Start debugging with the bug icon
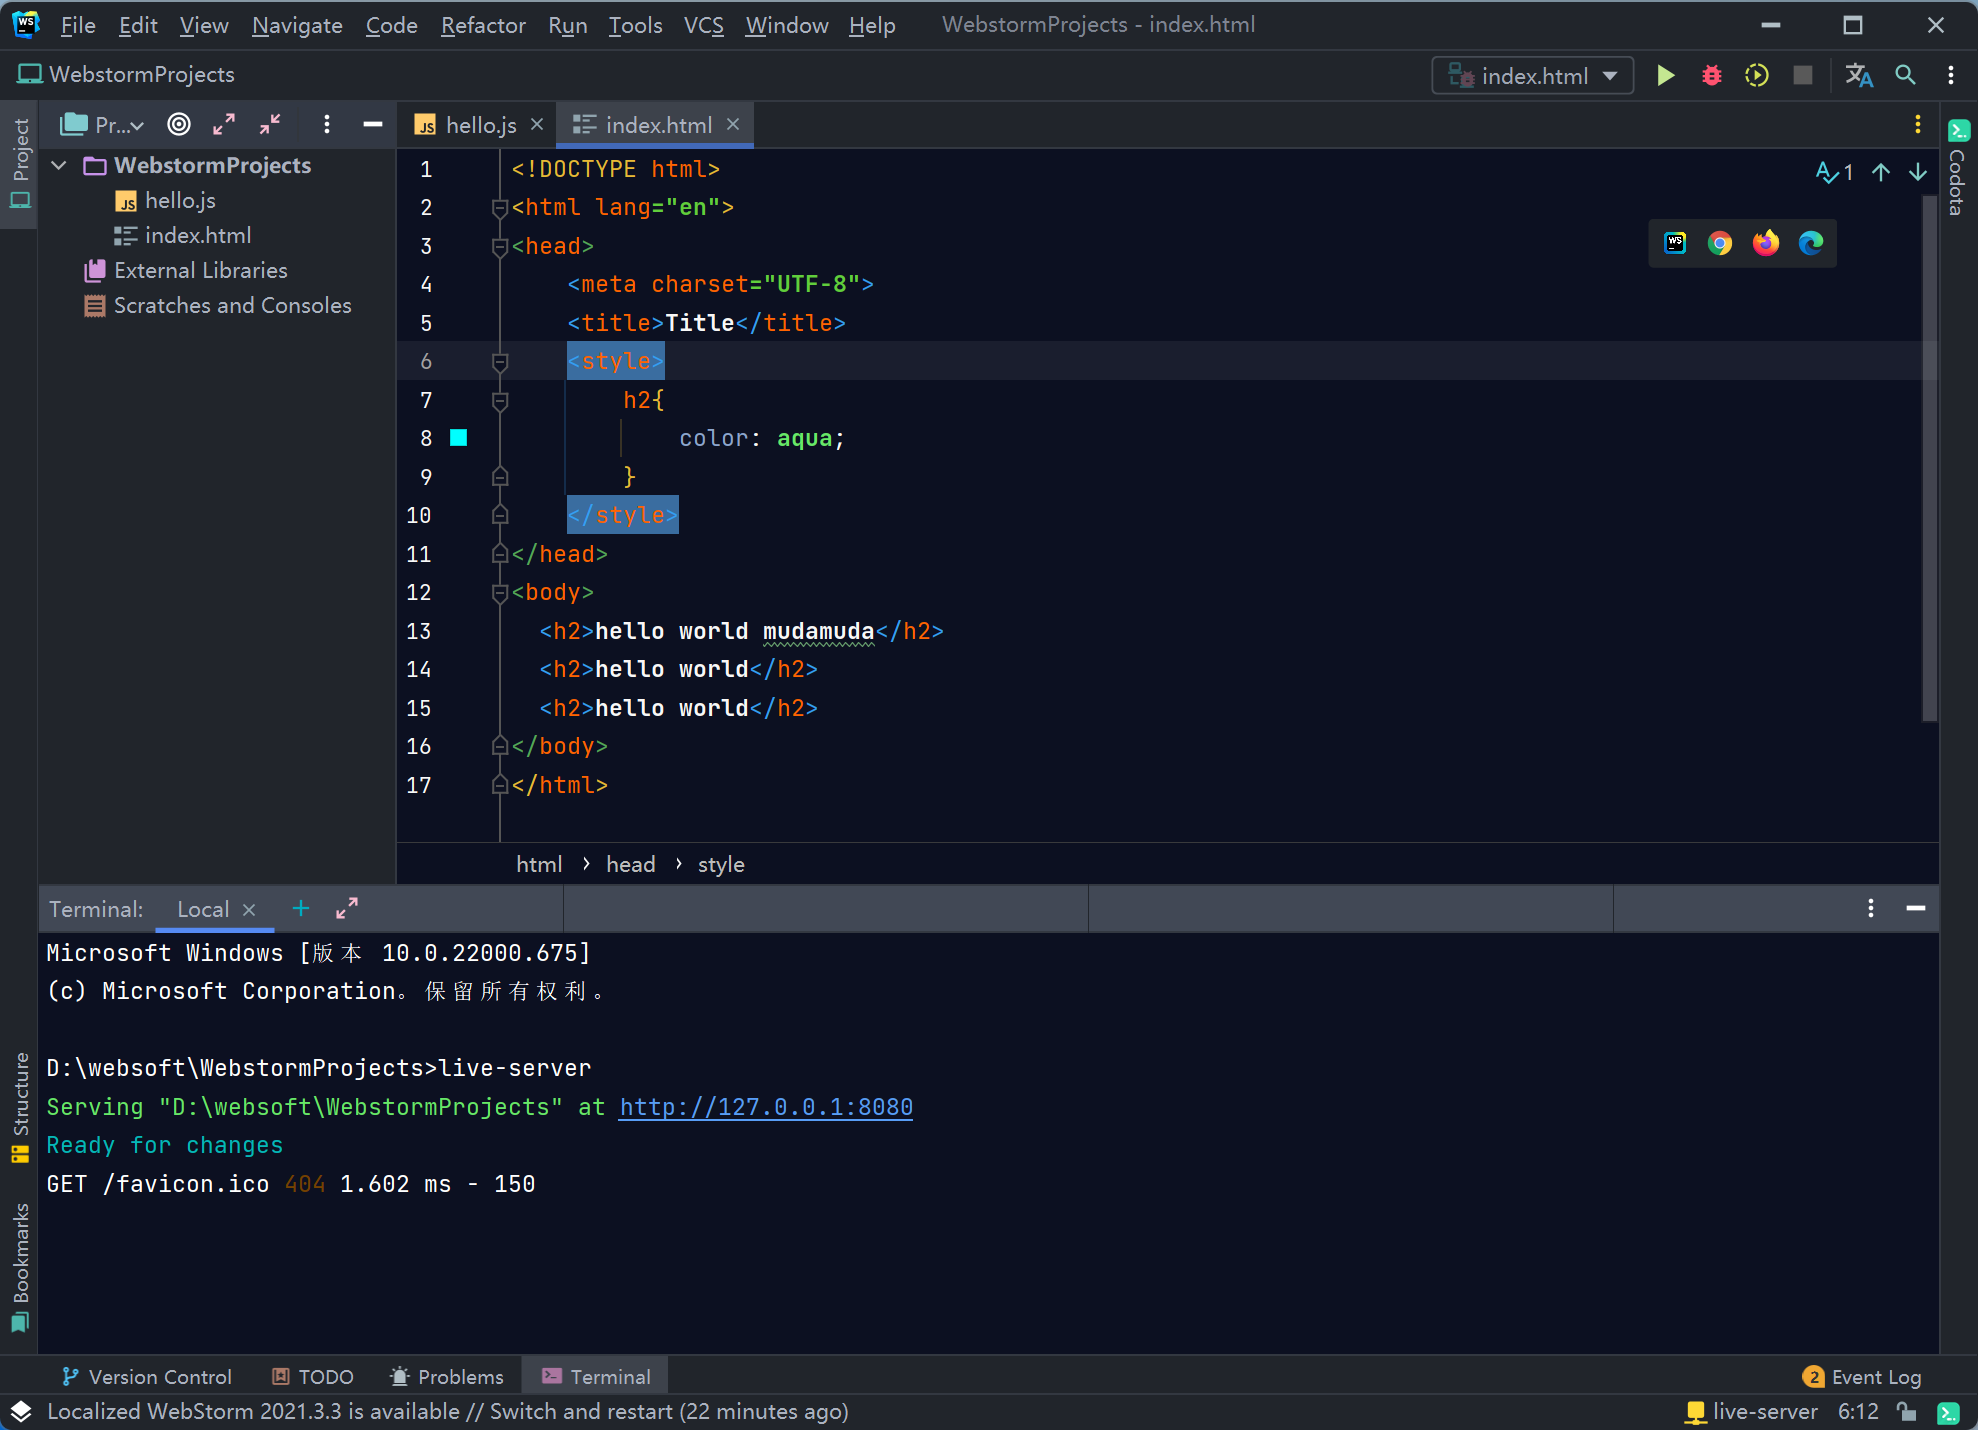This screenshot has width=1978, height=1430. click(1710, 75)
